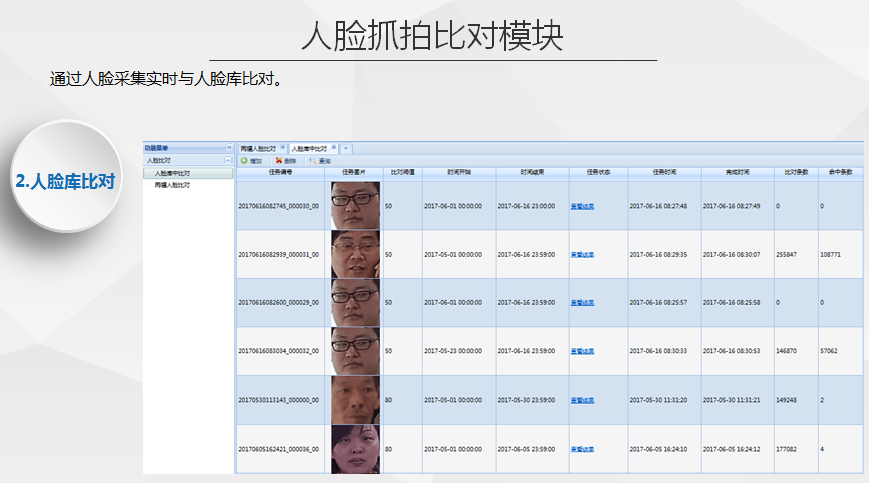Screen dimensions: 869x483
Task: Close the 人脸库中比对 tab
Action: point(334,148)
